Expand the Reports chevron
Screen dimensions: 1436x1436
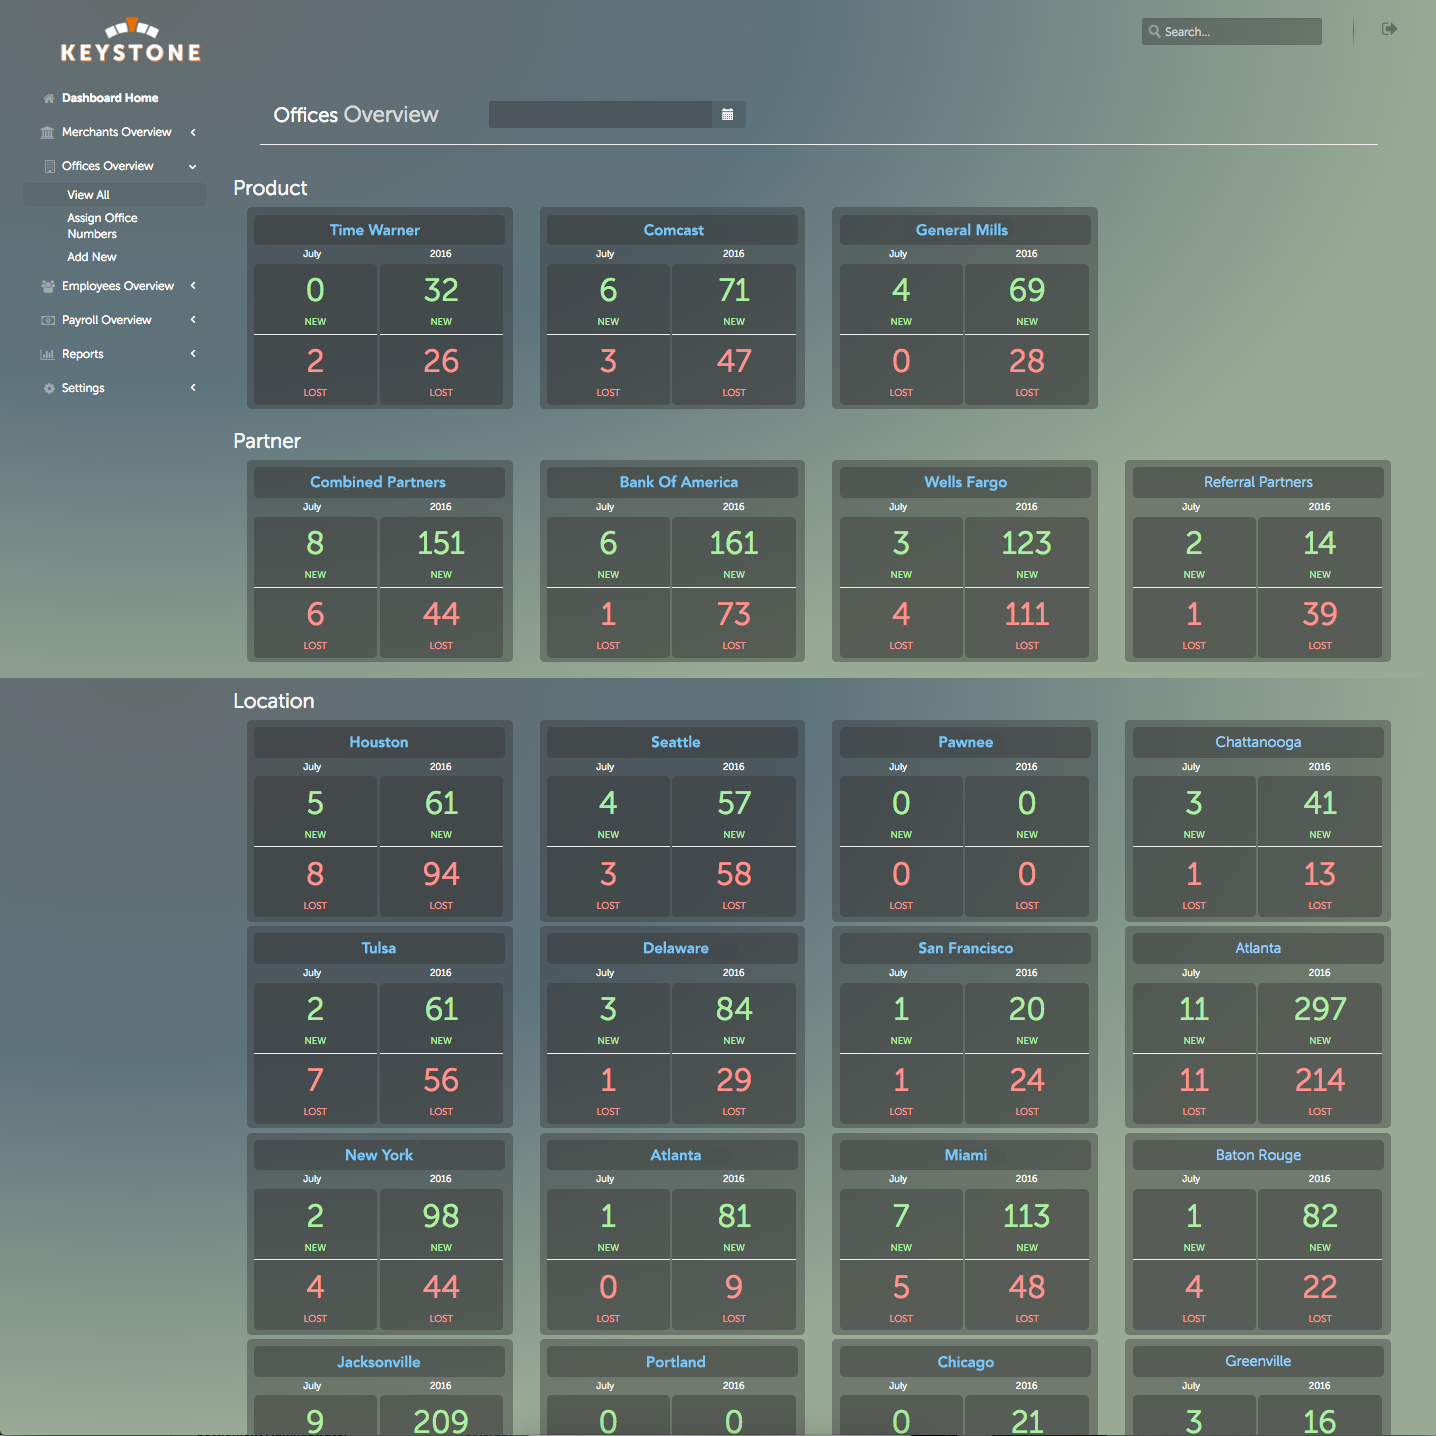(x=193, y=354)
